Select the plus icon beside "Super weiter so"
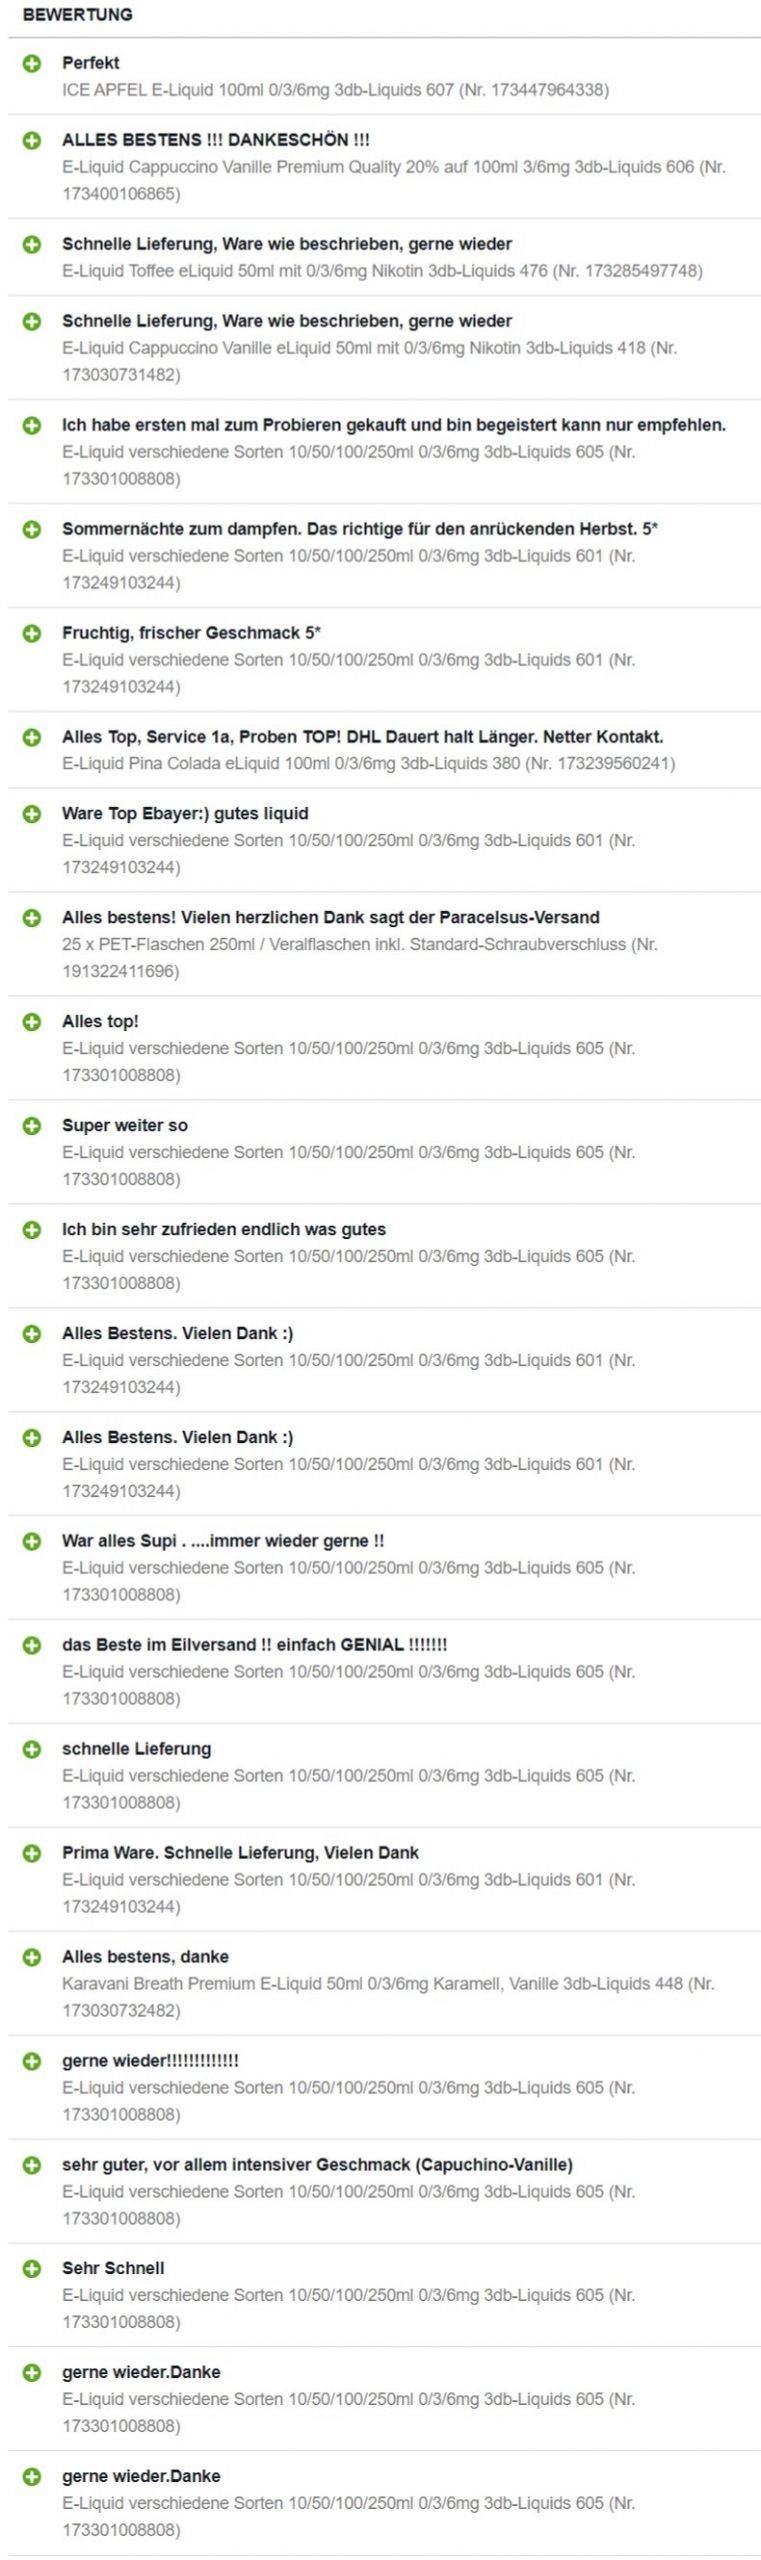This screenshot has width=761, height=2560. (32, 1126)
